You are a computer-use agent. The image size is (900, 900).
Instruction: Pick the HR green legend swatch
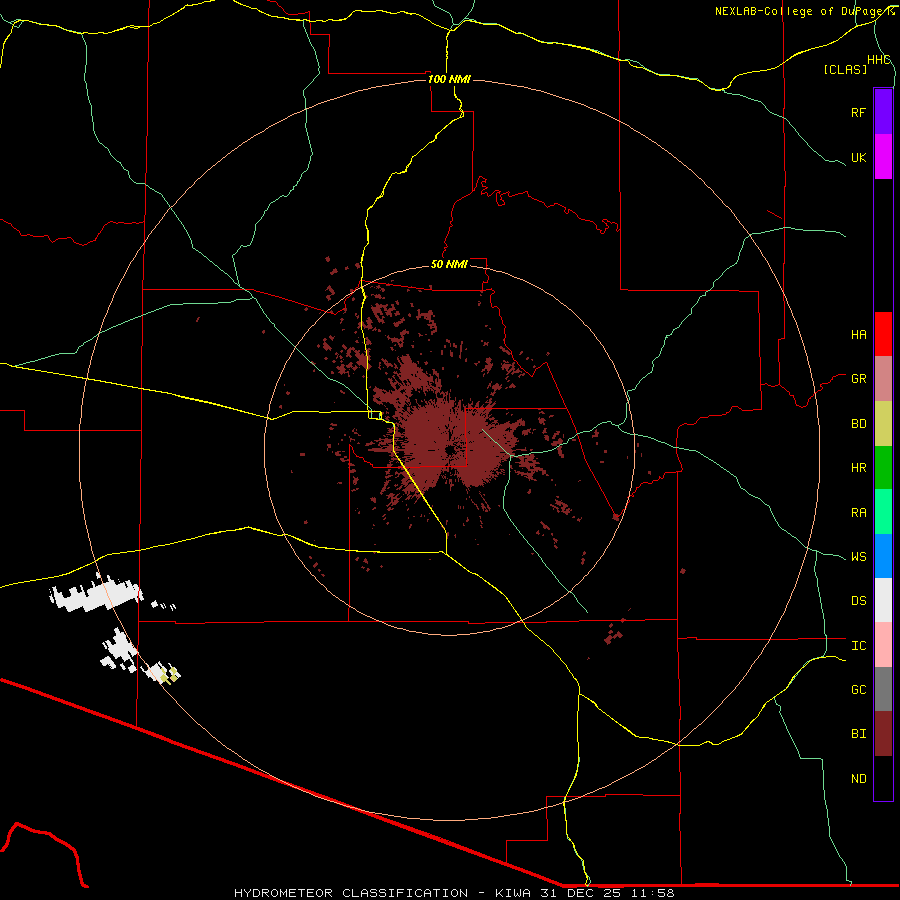click(883, 468)
